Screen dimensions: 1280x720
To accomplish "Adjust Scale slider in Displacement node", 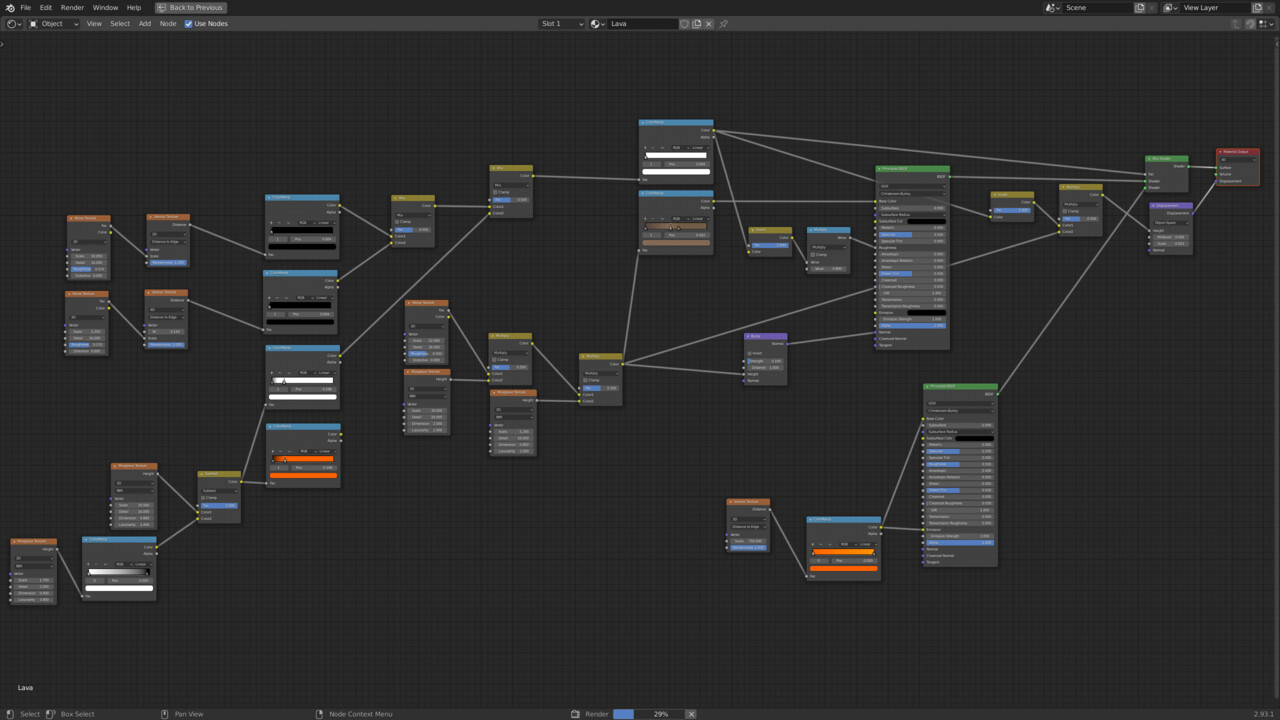I will (1170, 244).
